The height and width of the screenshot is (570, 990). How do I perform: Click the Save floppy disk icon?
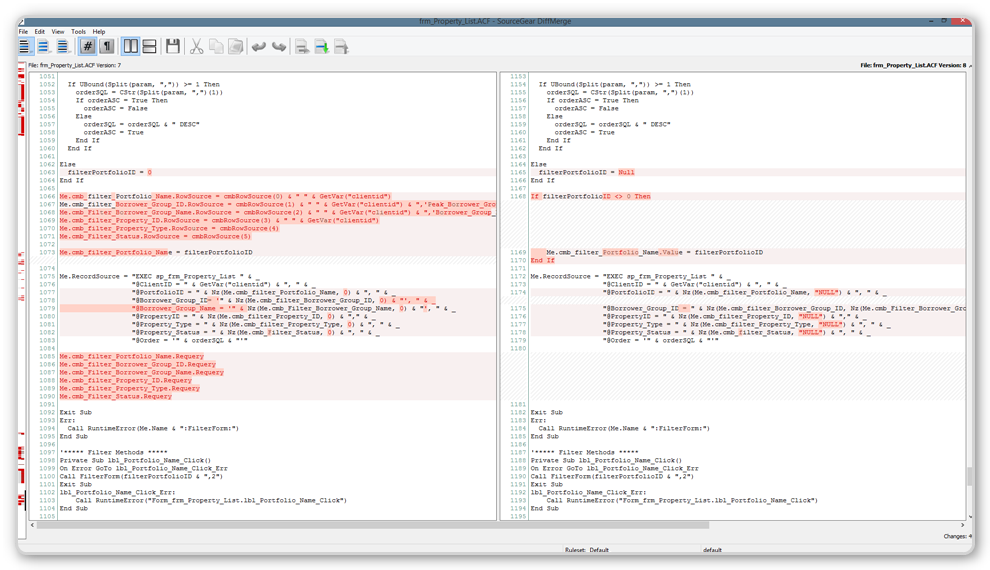(x=173, y=46)
